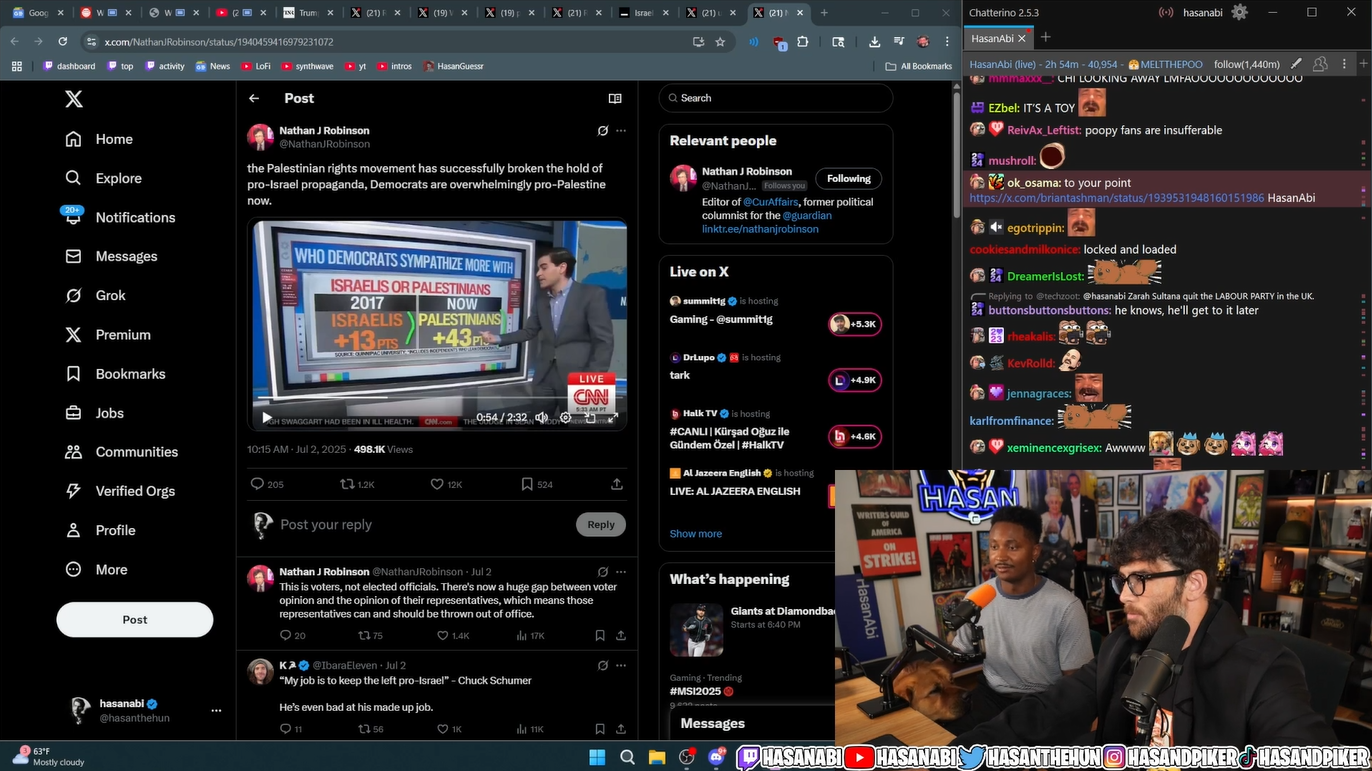Click the Following button for Nathan J Robinson
Viewport: 1372px width, 771px height.
tap(849, 179)
